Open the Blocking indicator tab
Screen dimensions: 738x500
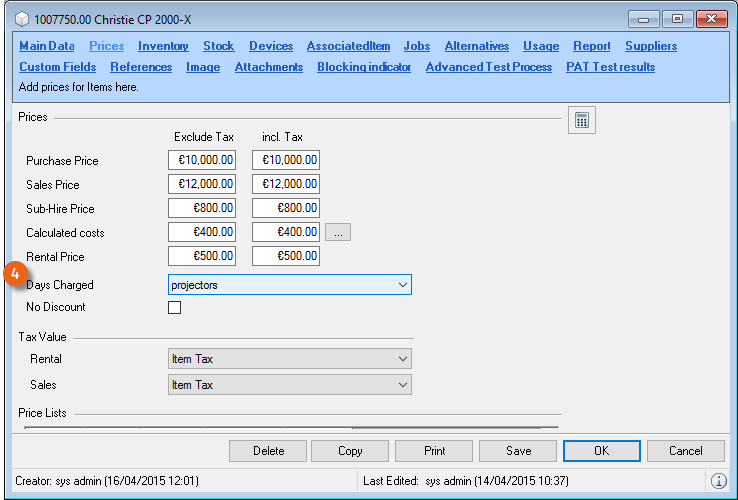pyautogui.click(x=364, y=67)
